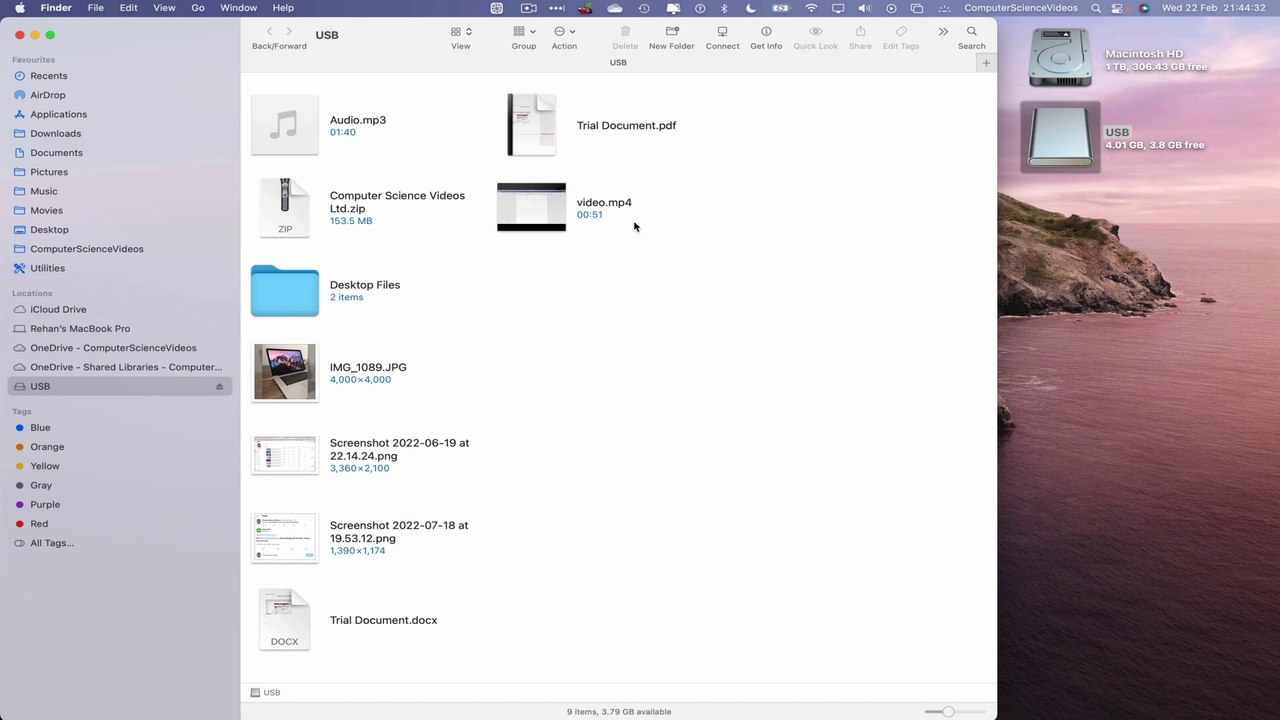Select Rehan's MacBook Pro in sidebar

click(119, 328)
